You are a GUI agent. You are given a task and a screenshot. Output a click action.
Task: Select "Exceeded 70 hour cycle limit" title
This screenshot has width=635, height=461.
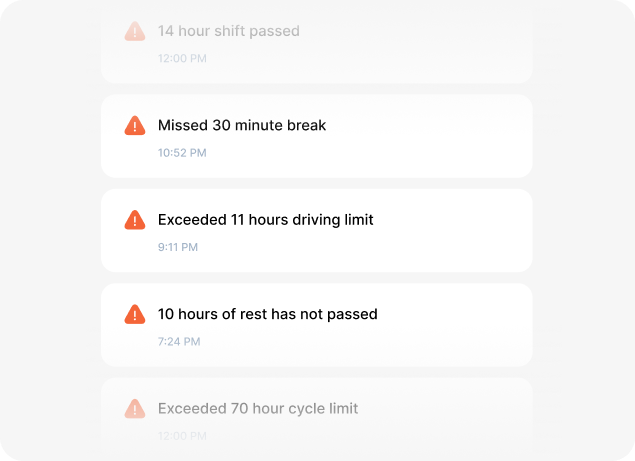pyautogui.click(x=258, y=408)
